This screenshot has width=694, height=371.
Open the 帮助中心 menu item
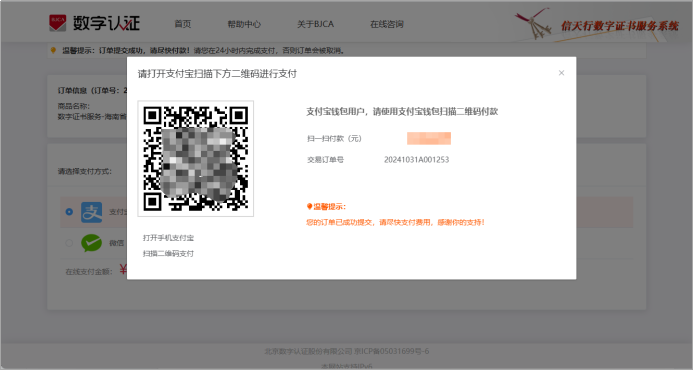click(x=244, y=24)
